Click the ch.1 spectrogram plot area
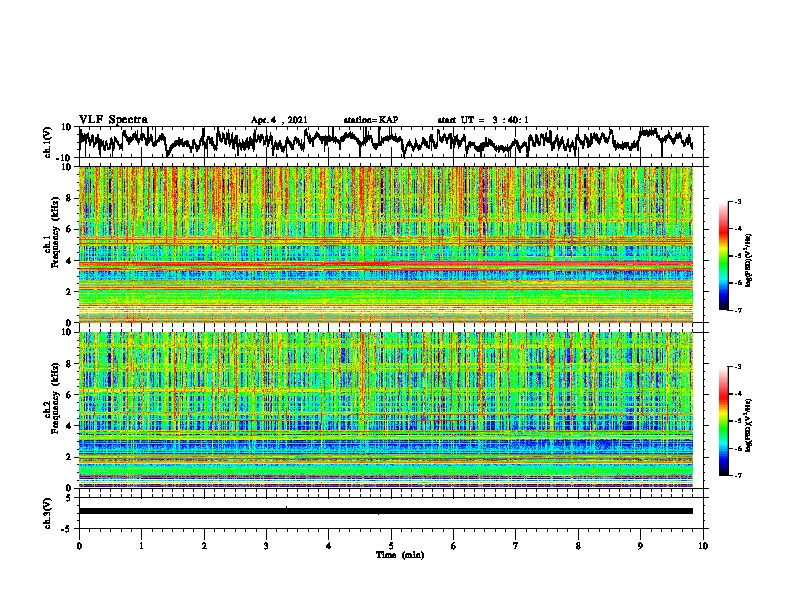Image resolution: width=792 pixels, height=612 pixels. [386, 244]
